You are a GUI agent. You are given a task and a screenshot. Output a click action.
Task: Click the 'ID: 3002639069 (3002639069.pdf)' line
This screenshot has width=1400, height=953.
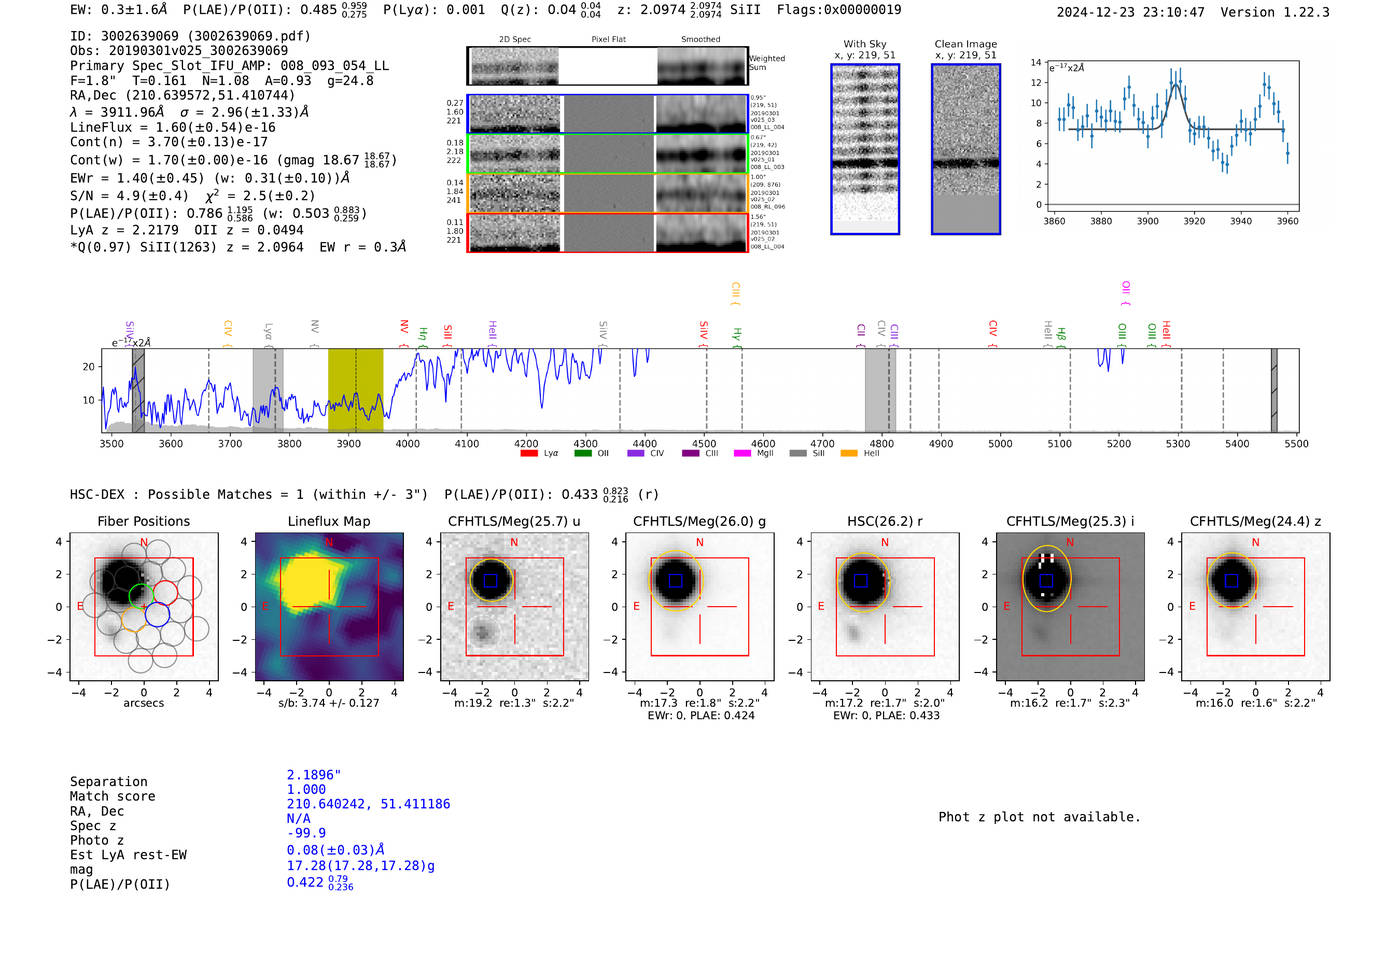[x=190, y=36]
